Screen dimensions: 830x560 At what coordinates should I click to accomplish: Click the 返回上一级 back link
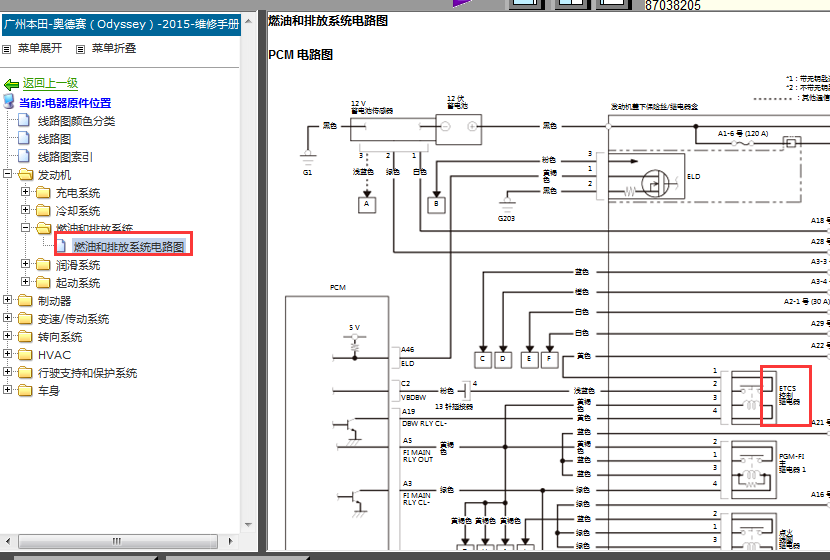point(50,83)
